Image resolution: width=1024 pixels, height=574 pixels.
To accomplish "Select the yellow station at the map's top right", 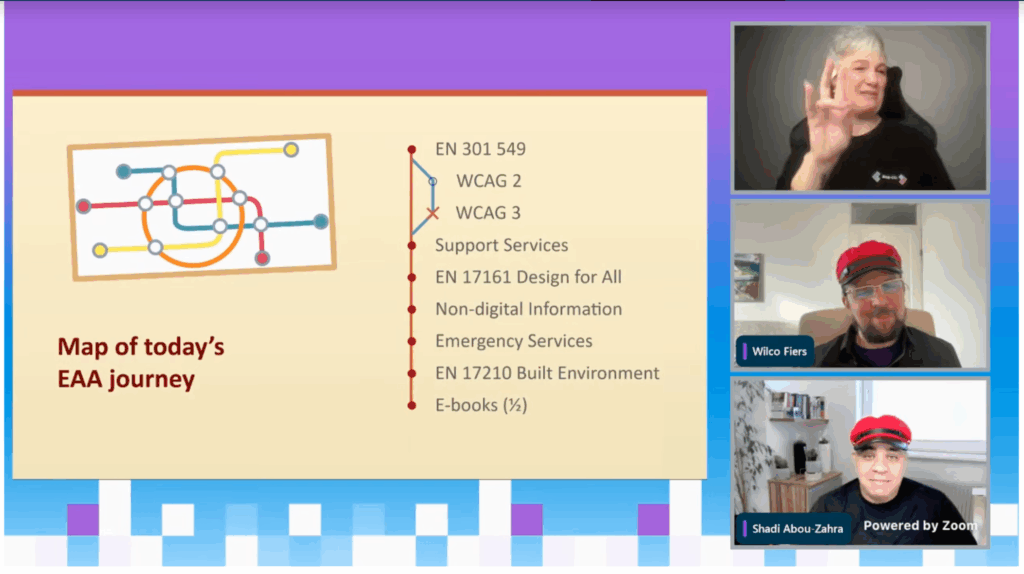I will coord(291,150).
